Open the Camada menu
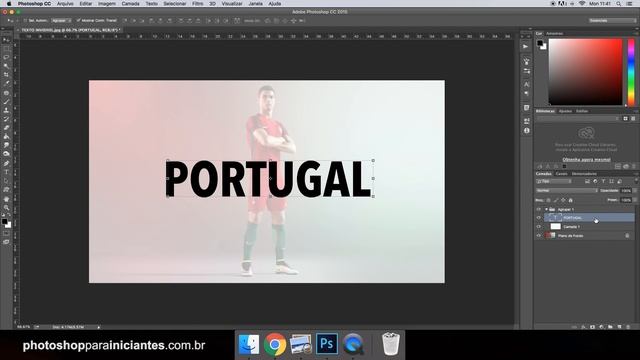Screen dimensions: 640x360 pyautogui.click(x=131, y=4)
